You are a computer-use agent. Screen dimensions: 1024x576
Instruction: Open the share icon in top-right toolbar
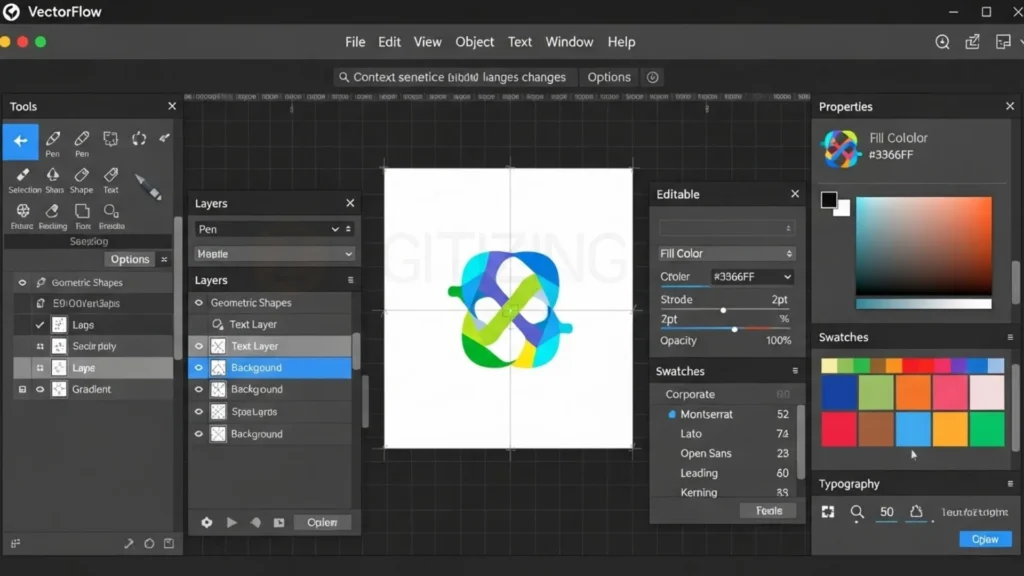(x=972, y=42)
